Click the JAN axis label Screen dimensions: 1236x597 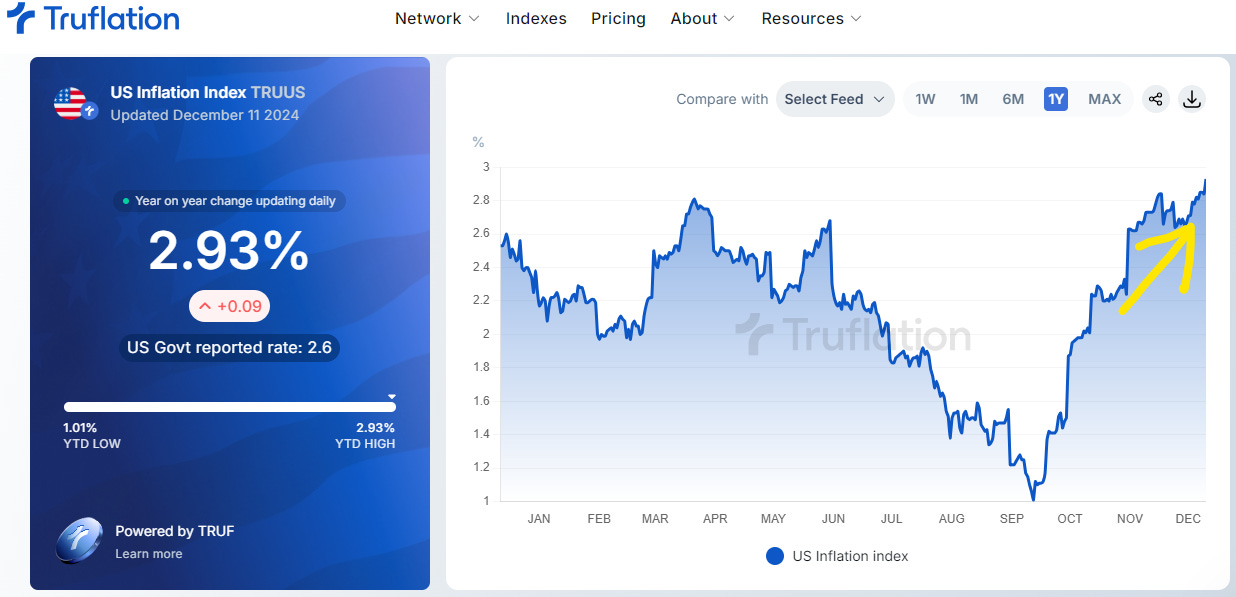pos(539,519)
